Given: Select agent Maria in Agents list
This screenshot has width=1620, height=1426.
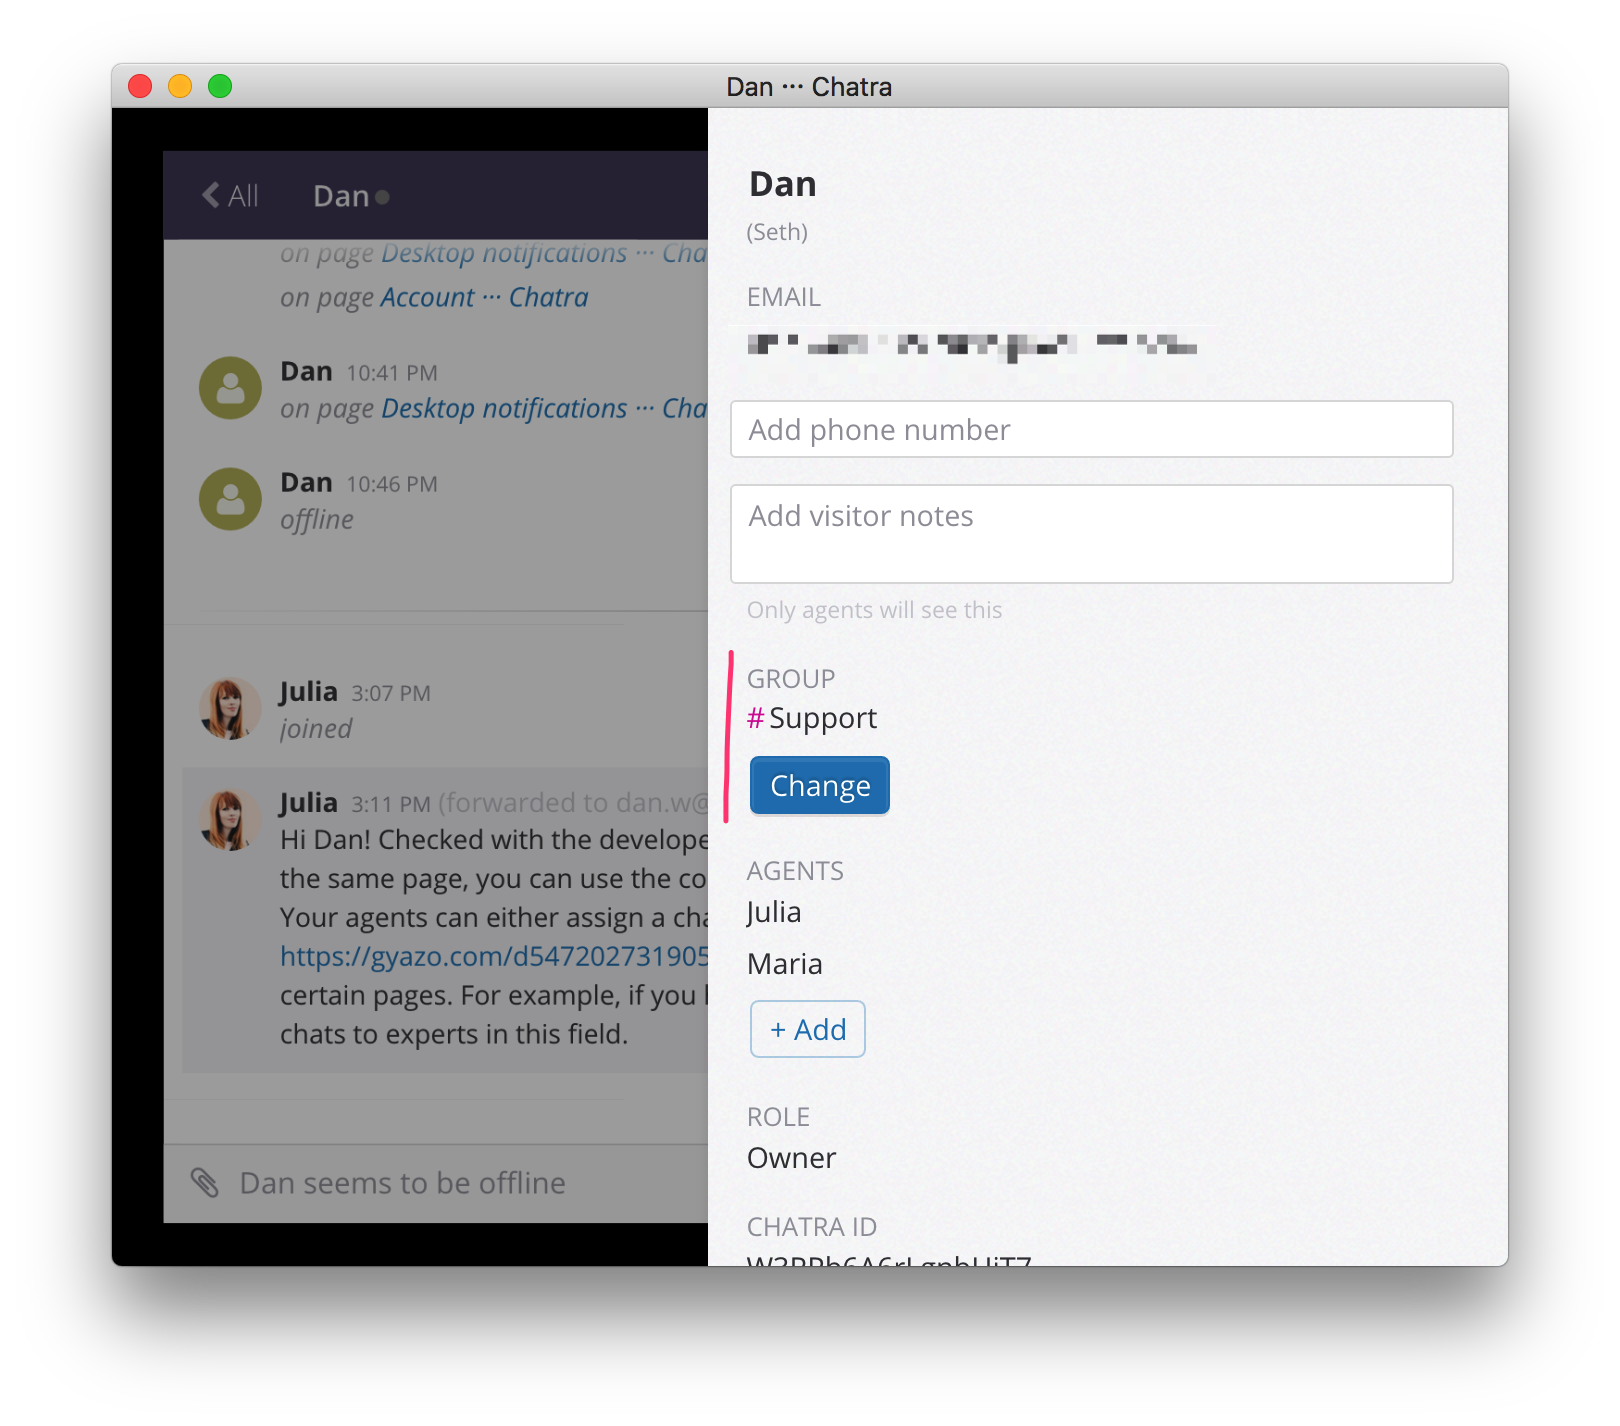Looking at the screenshot, I should pos(785,964).
